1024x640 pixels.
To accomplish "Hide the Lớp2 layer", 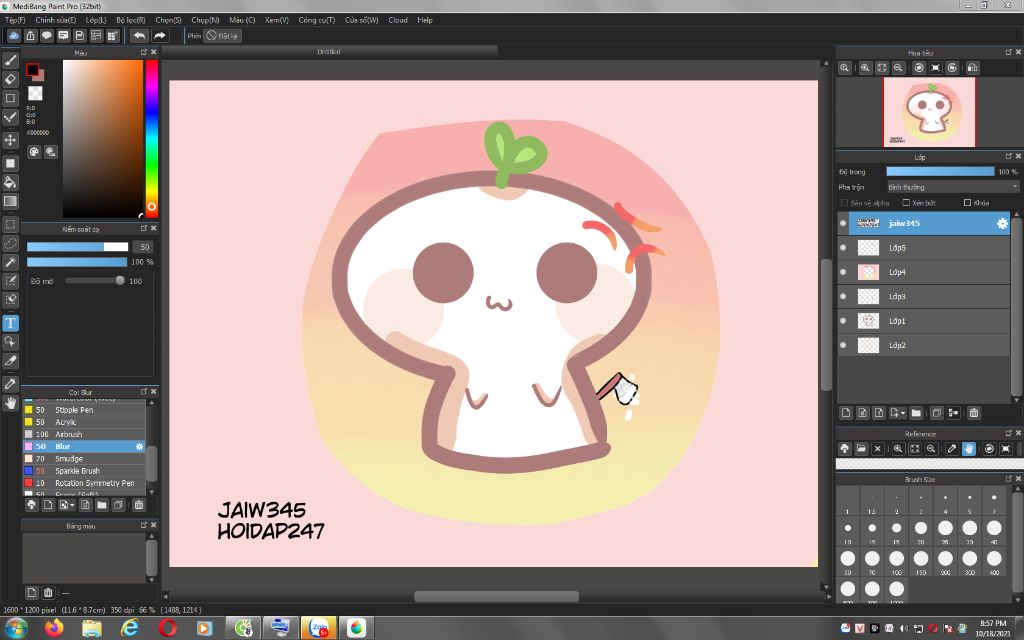I will (843, 345).
